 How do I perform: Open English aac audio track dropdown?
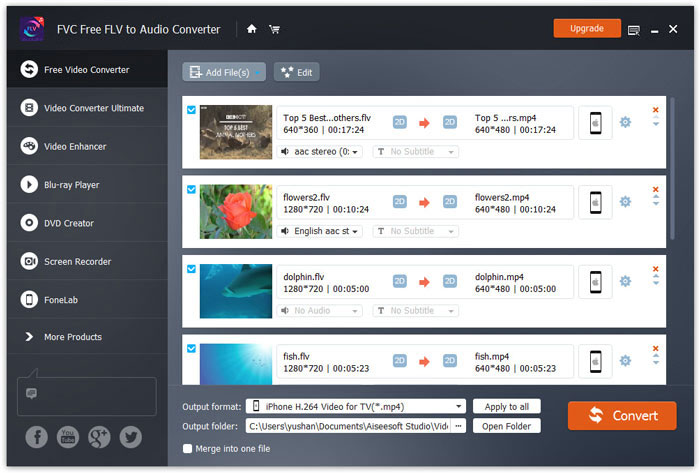[320, 231]
